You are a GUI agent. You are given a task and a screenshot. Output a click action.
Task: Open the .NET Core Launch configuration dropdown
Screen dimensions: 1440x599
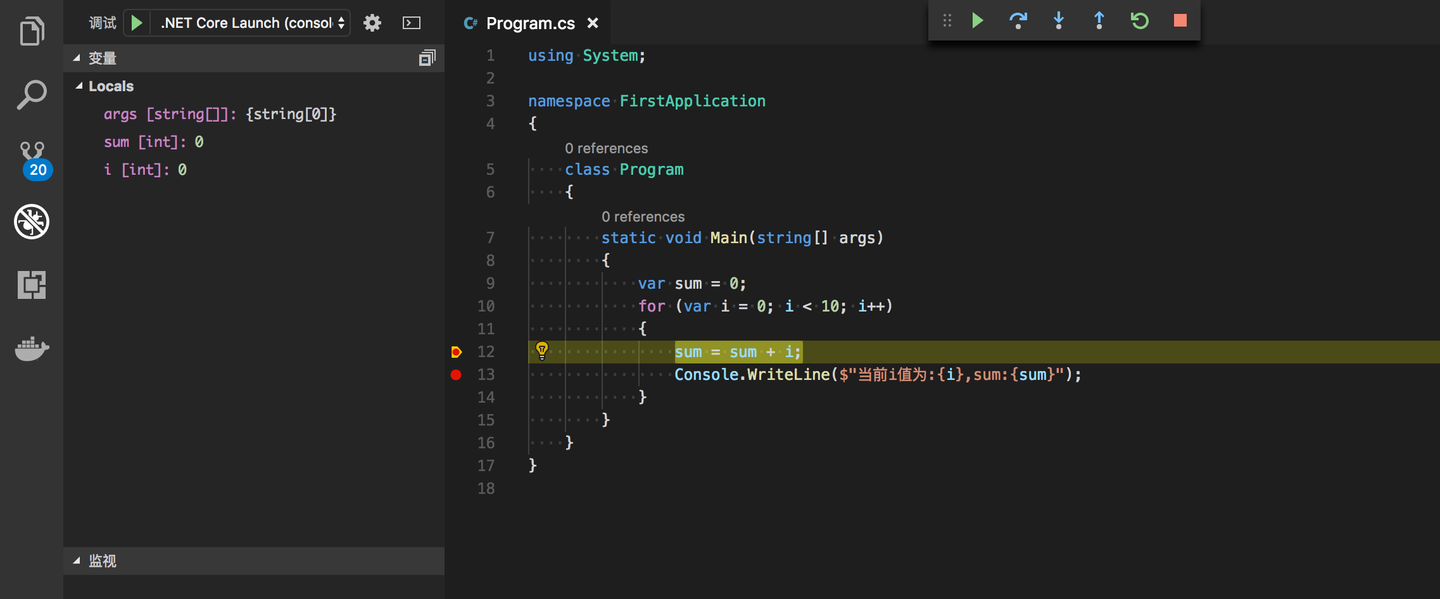254,23
